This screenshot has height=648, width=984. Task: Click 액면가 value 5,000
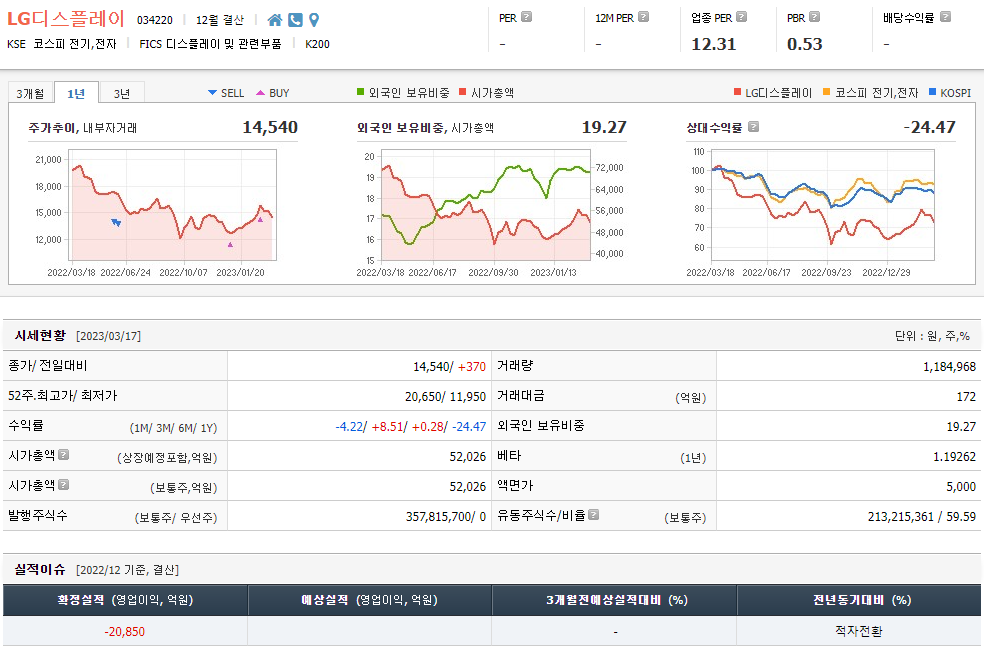click(x=961, y=487)
